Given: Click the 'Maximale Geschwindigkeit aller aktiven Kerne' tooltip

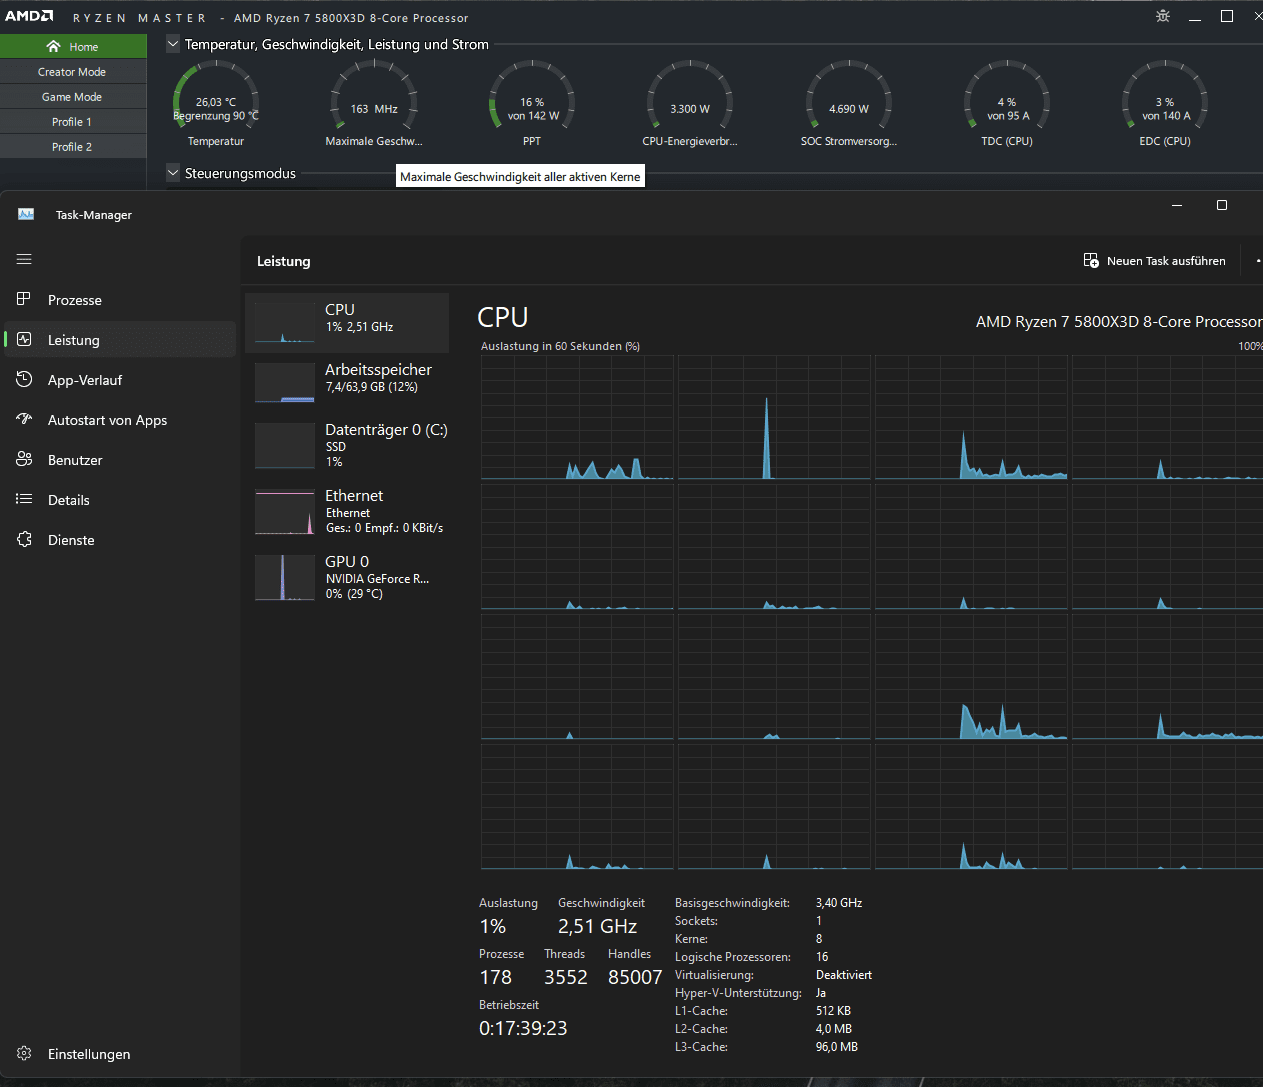Looking at the screenshot, I should (x=520, y=176).
